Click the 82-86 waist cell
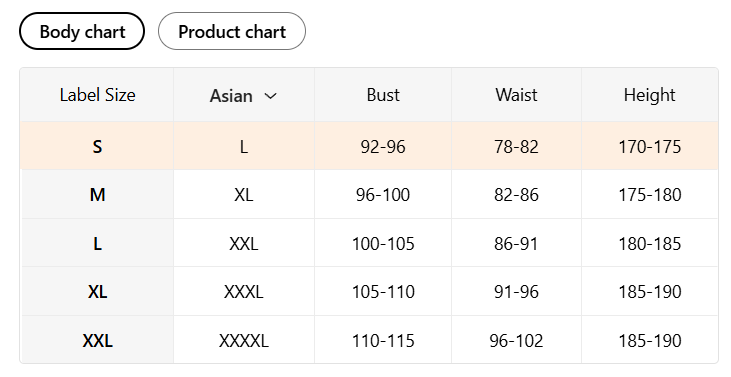This screenshot has width=731, height=377. click(x=516, y=195)
